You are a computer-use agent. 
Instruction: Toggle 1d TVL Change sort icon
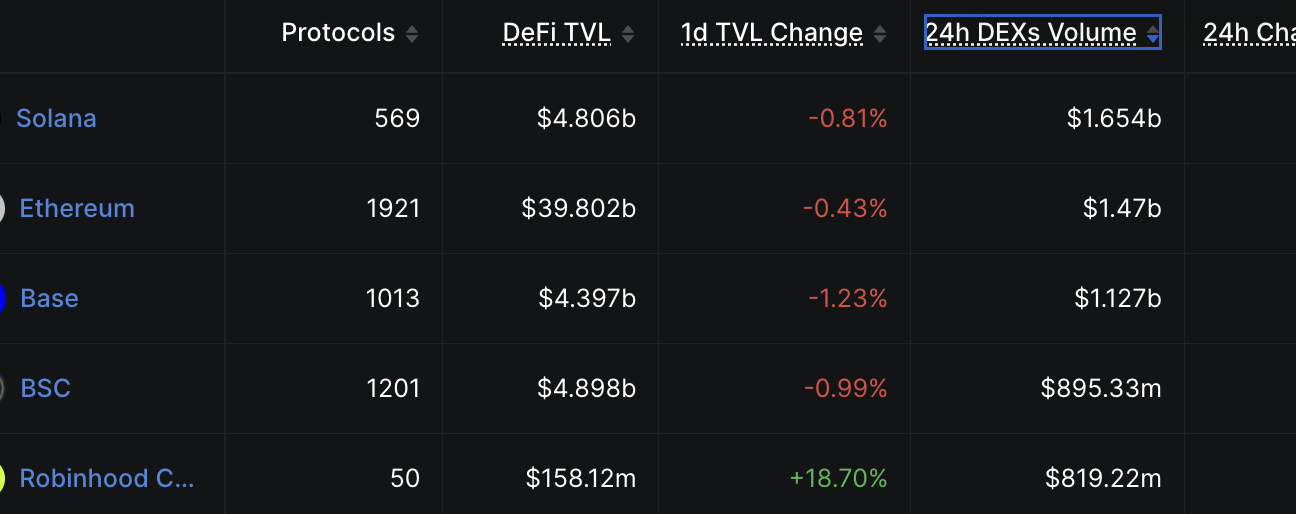pyautogui.click(x=879, y=34)
